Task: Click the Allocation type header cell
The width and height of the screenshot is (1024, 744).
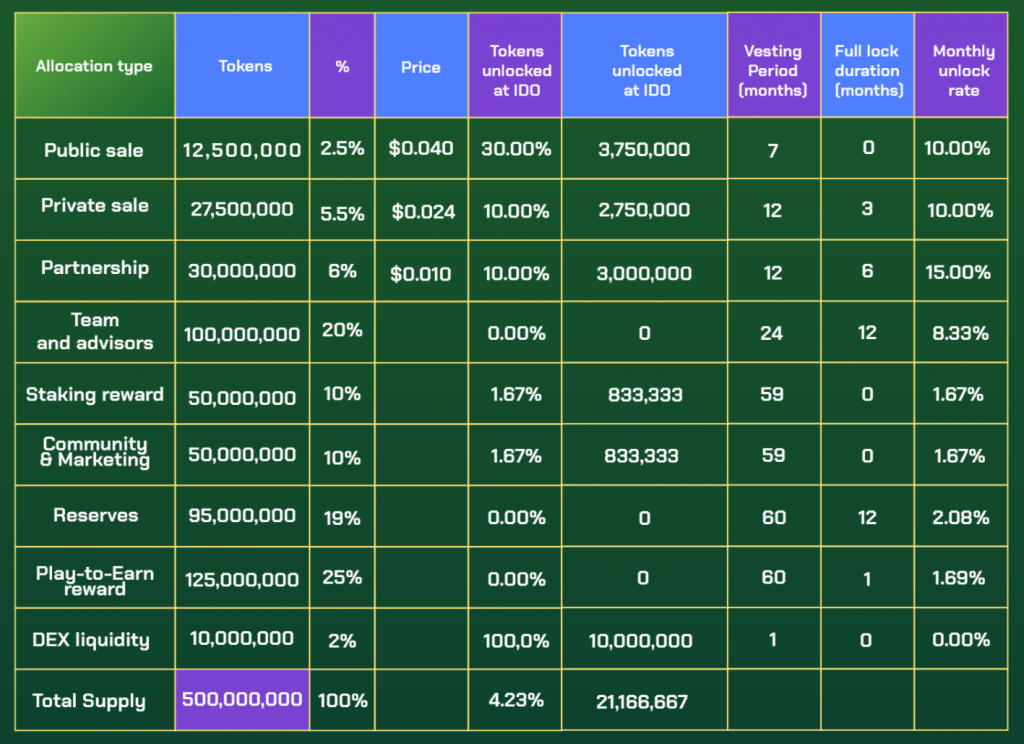Action: pos(94,66)
